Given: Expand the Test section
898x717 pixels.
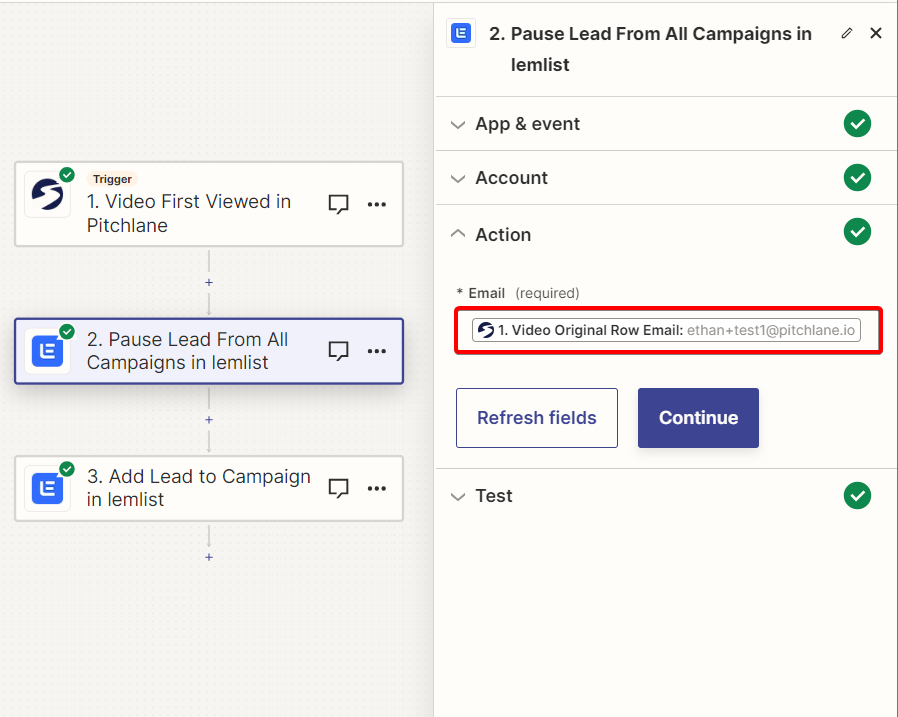Looking at the screenshot, I should point(665,495).
